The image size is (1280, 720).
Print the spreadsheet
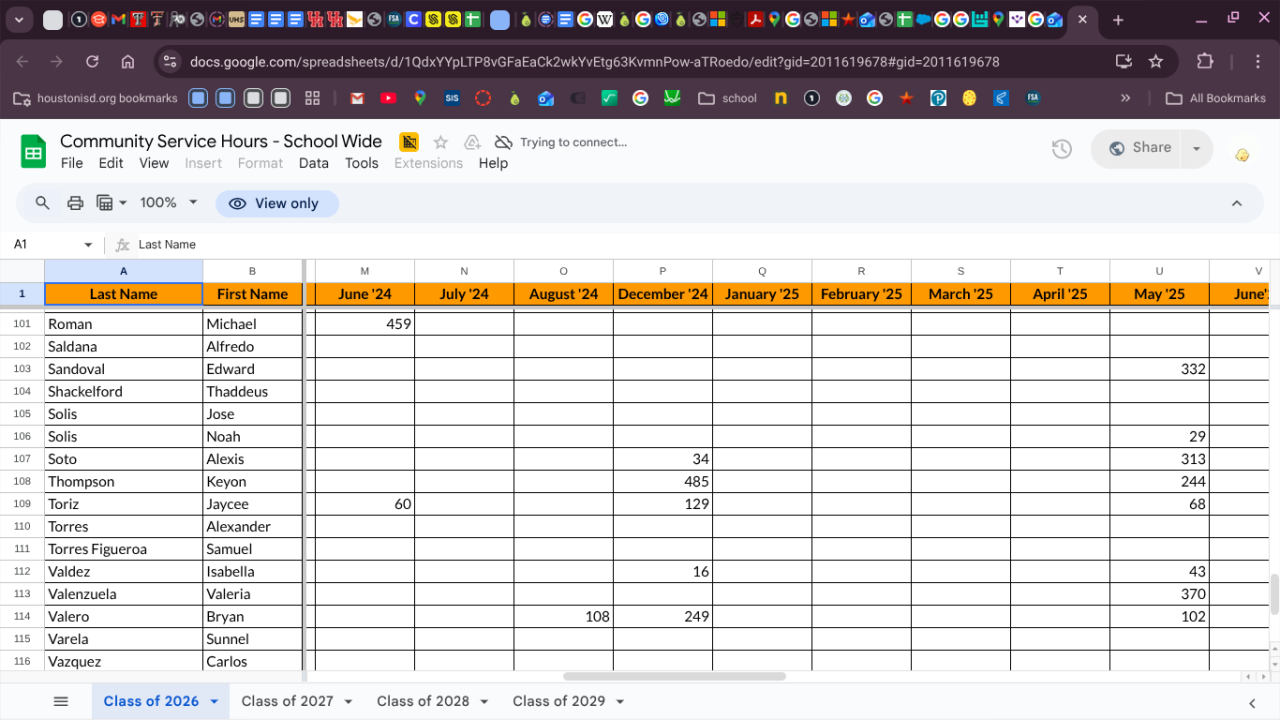pos(75,203)
